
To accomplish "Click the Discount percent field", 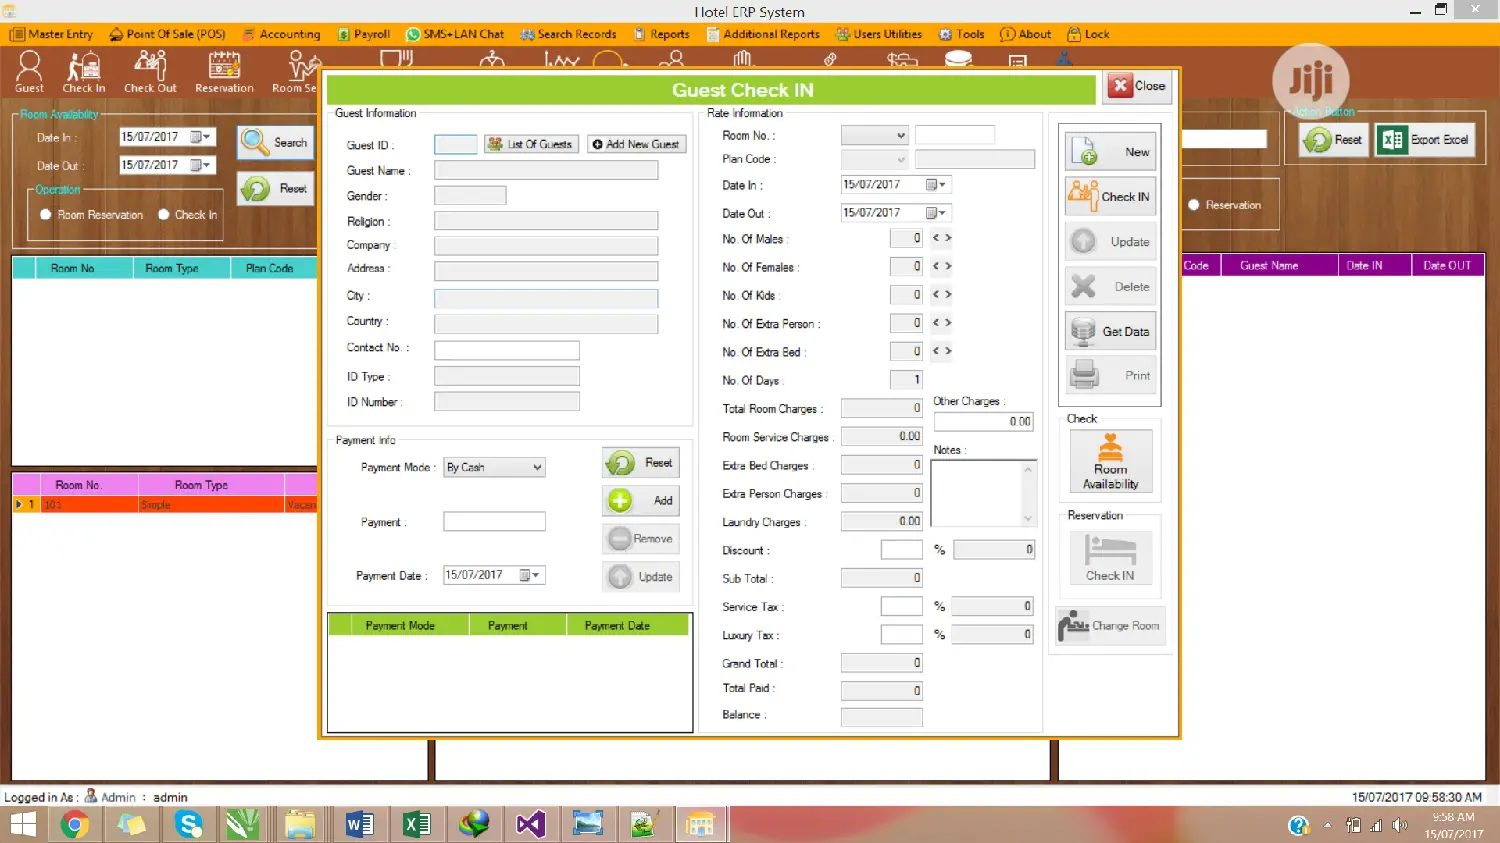I will [x=901, y=550].
